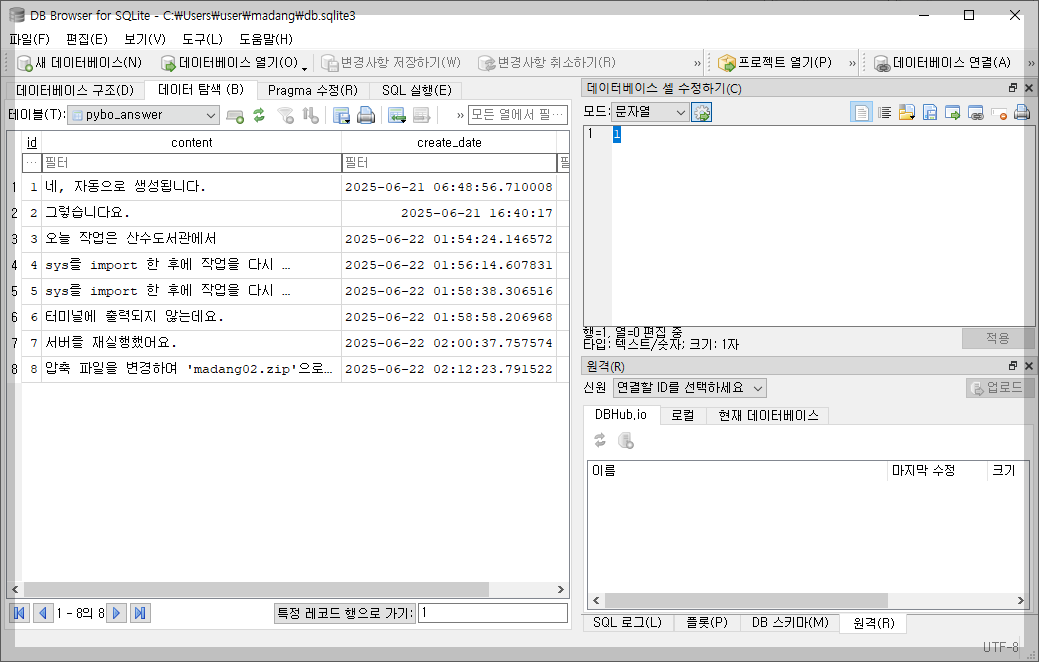
Task: Open the identity selection dropdown
Action: pyautogui.click(x=689, y=388)
